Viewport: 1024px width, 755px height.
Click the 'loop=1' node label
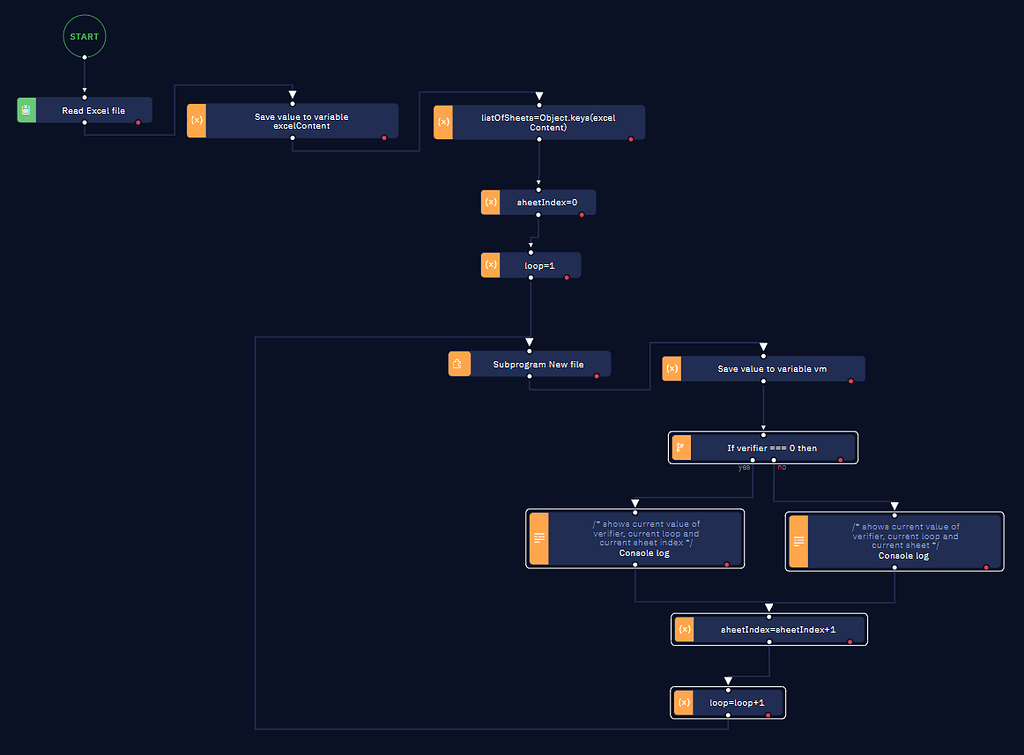[x=539, y=266]
